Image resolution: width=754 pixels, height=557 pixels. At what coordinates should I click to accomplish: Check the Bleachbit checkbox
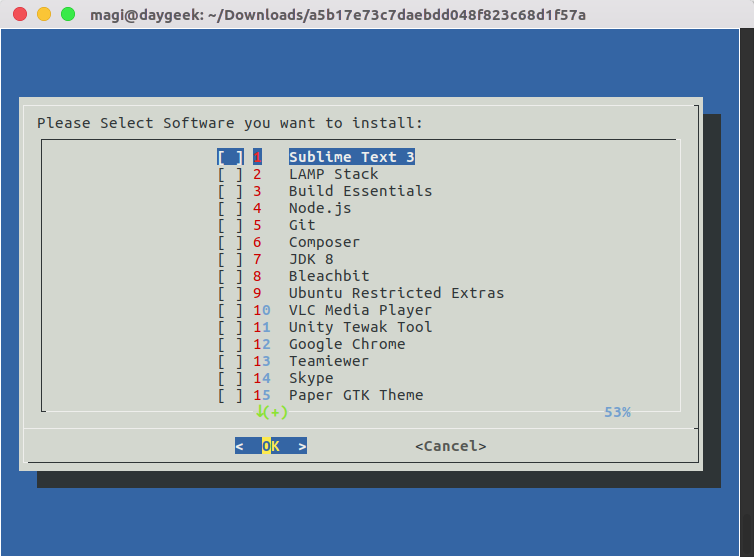(230, 276)
